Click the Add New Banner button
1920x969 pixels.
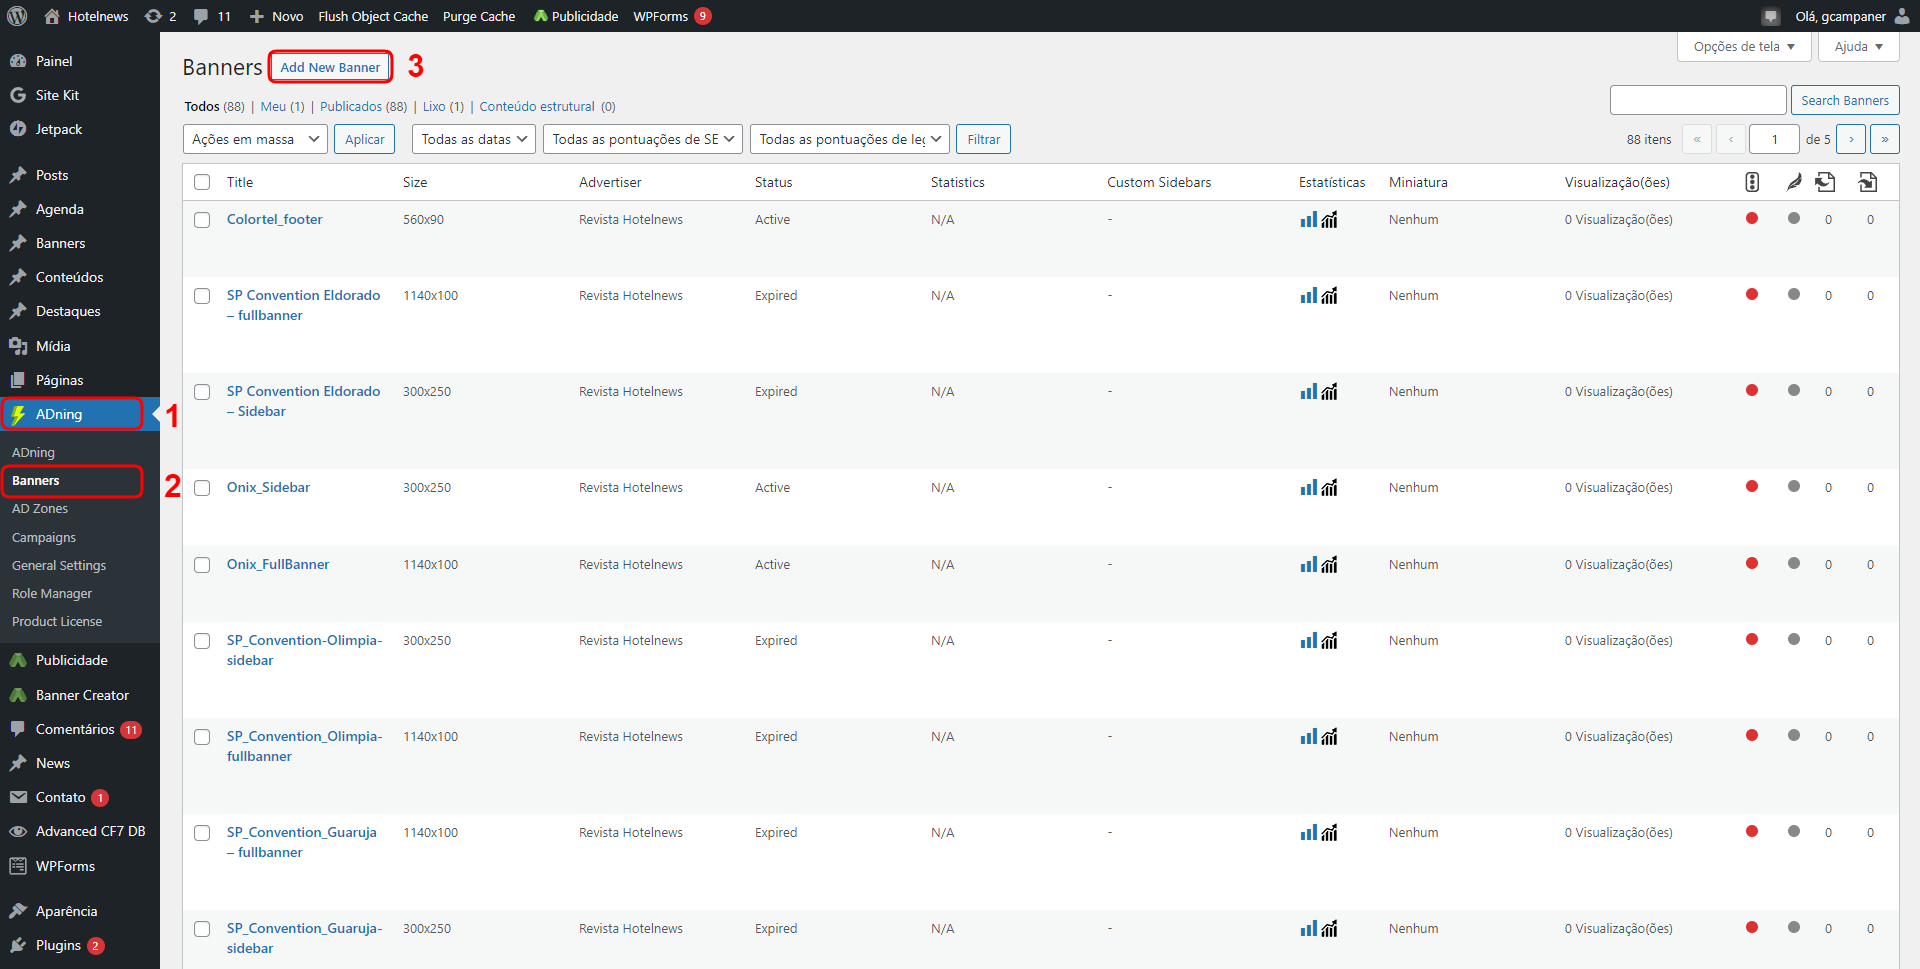(x=330, y=67)
